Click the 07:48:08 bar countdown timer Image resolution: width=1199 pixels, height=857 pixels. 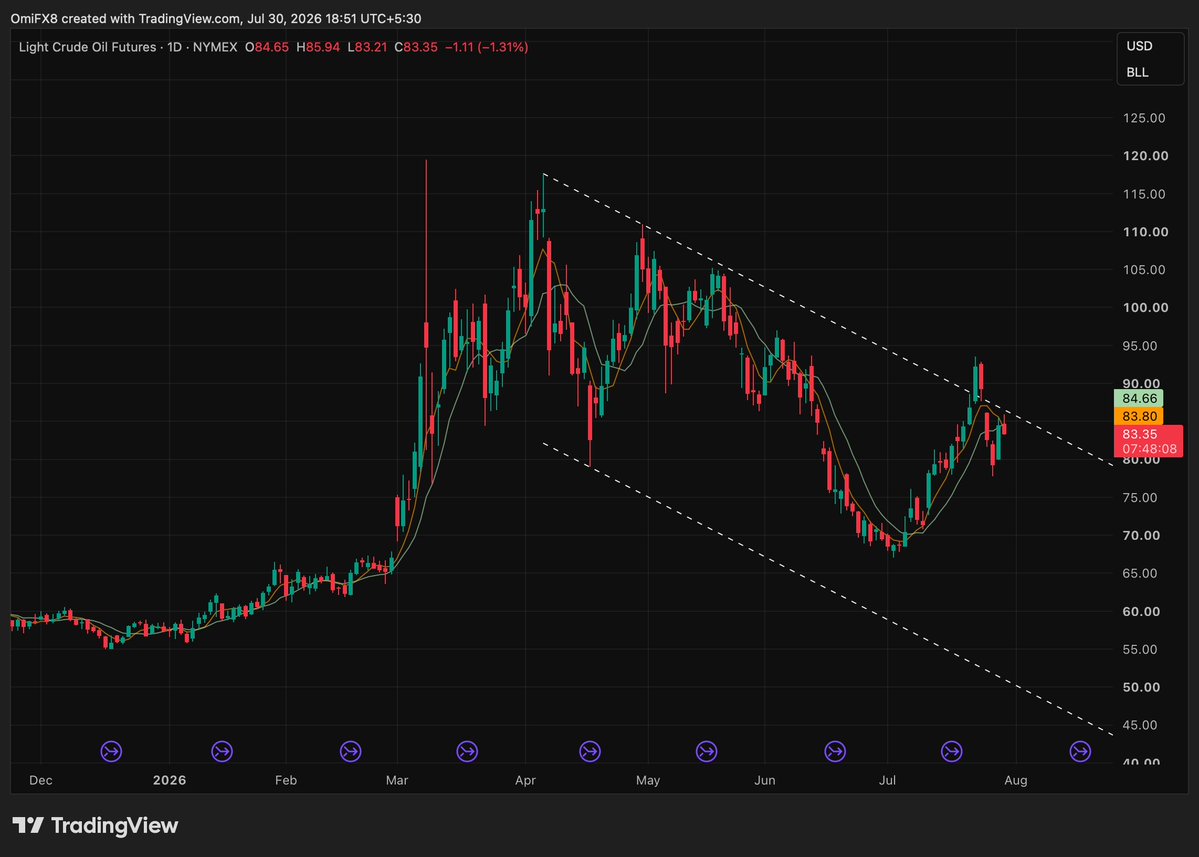(1149, 450)
